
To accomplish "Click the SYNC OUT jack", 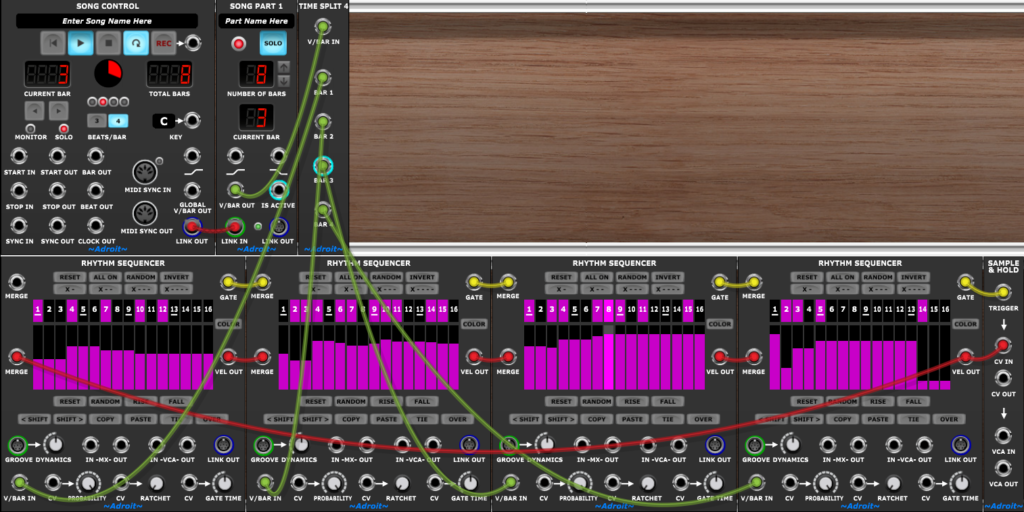I will (x=57, y=225).
